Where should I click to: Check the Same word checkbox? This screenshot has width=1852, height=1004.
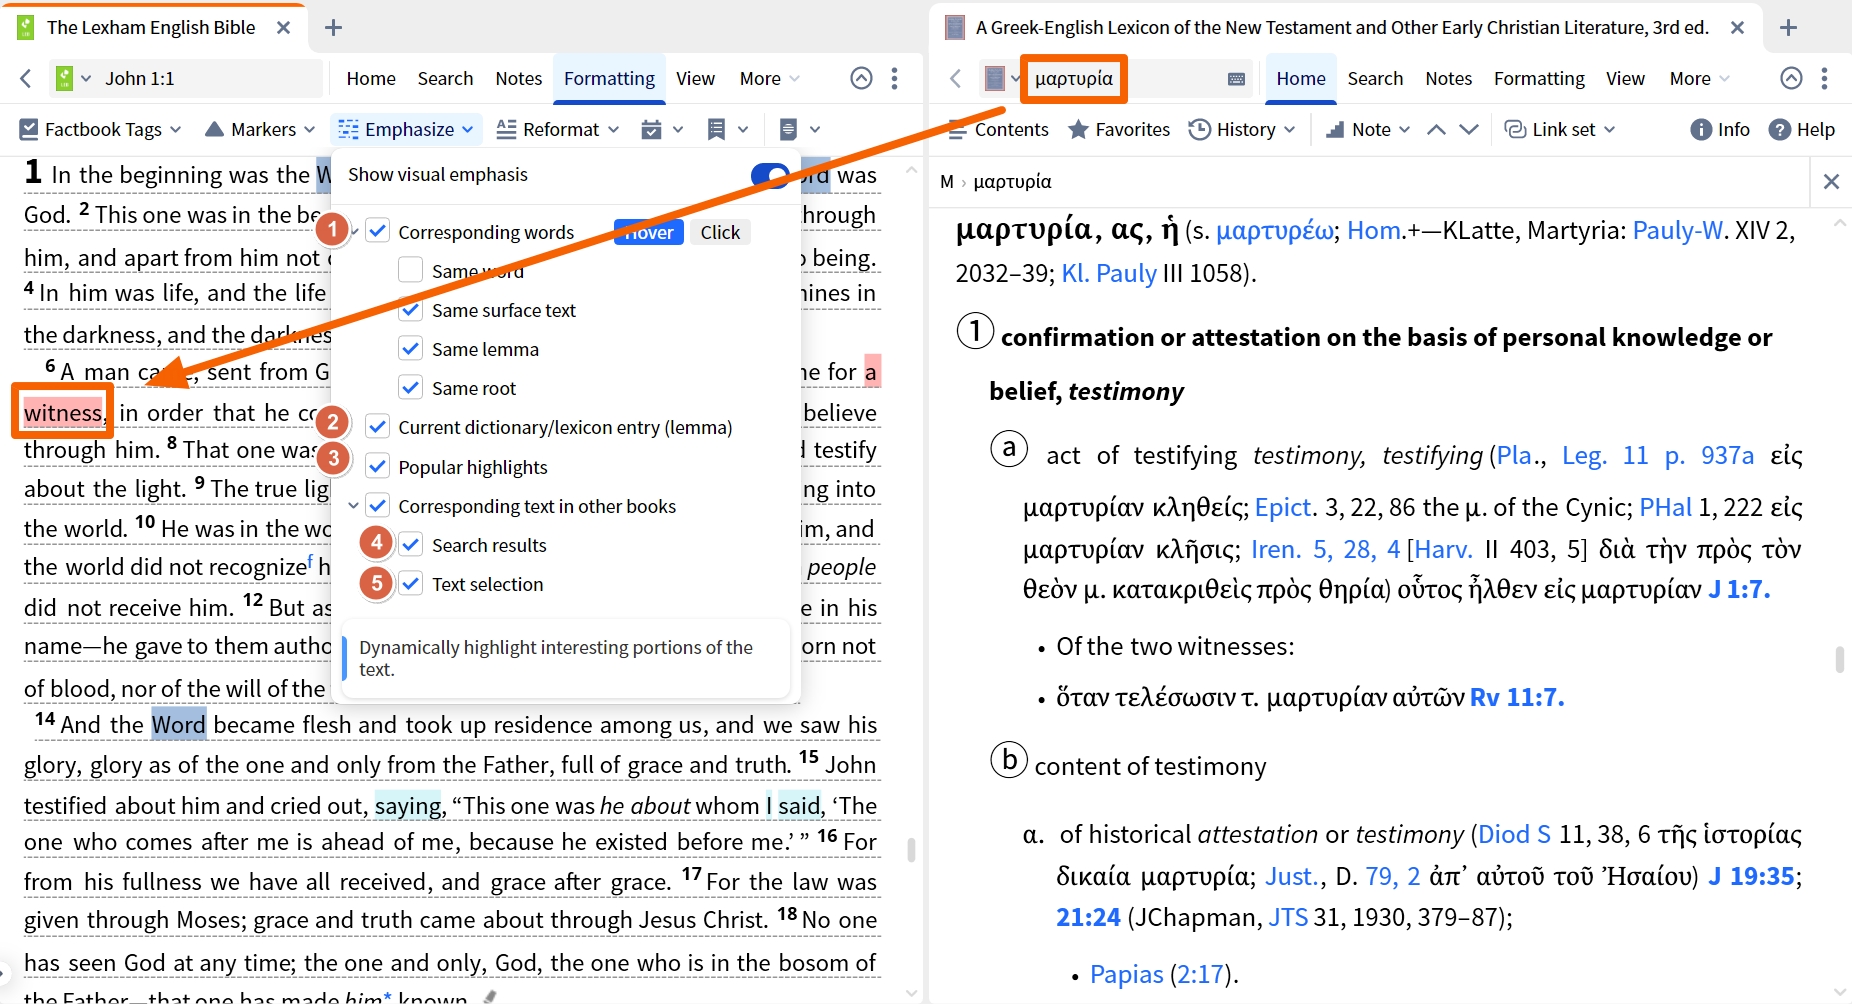pyautogui.click(x=410, y=270)
